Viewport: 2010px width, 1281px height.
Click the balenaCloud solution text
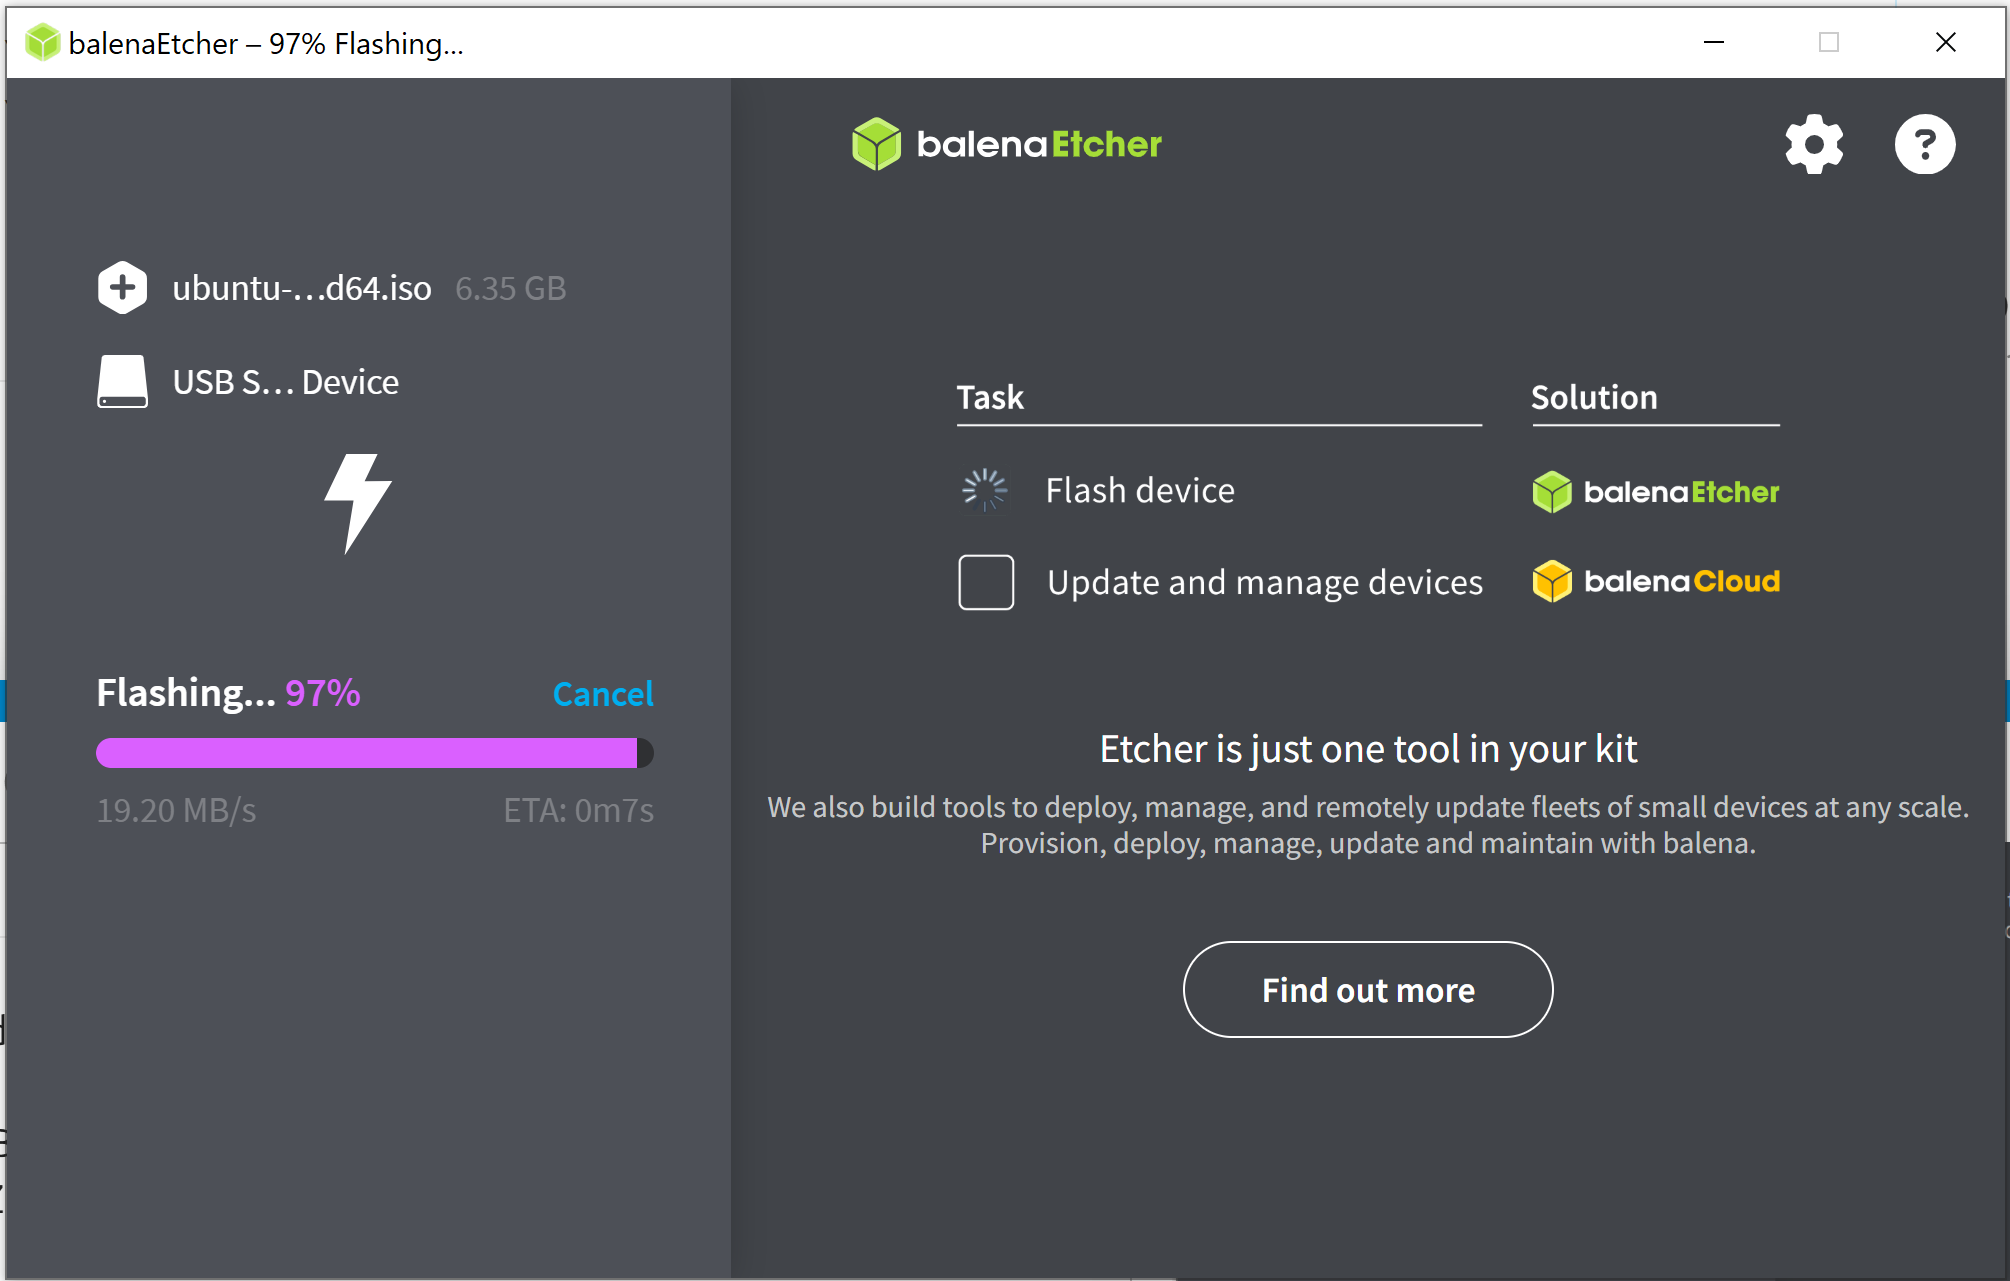pyautogui.click(x=1681, y=581)
